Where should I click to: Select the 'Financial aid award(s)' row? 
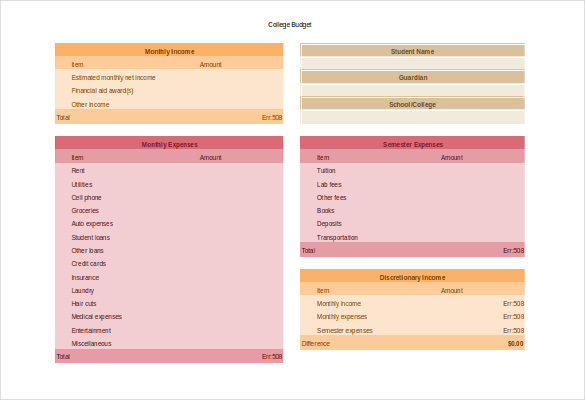pyautogui.click(x=169, y=91)
